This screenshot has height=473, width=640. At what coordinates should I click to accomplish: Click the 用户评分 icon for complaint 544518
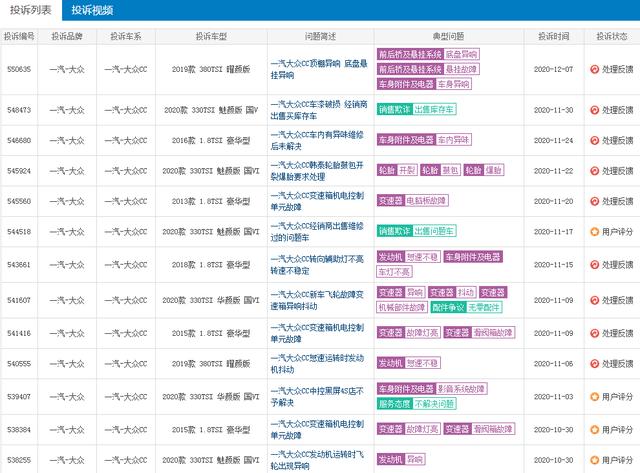(x=594, y=232)
